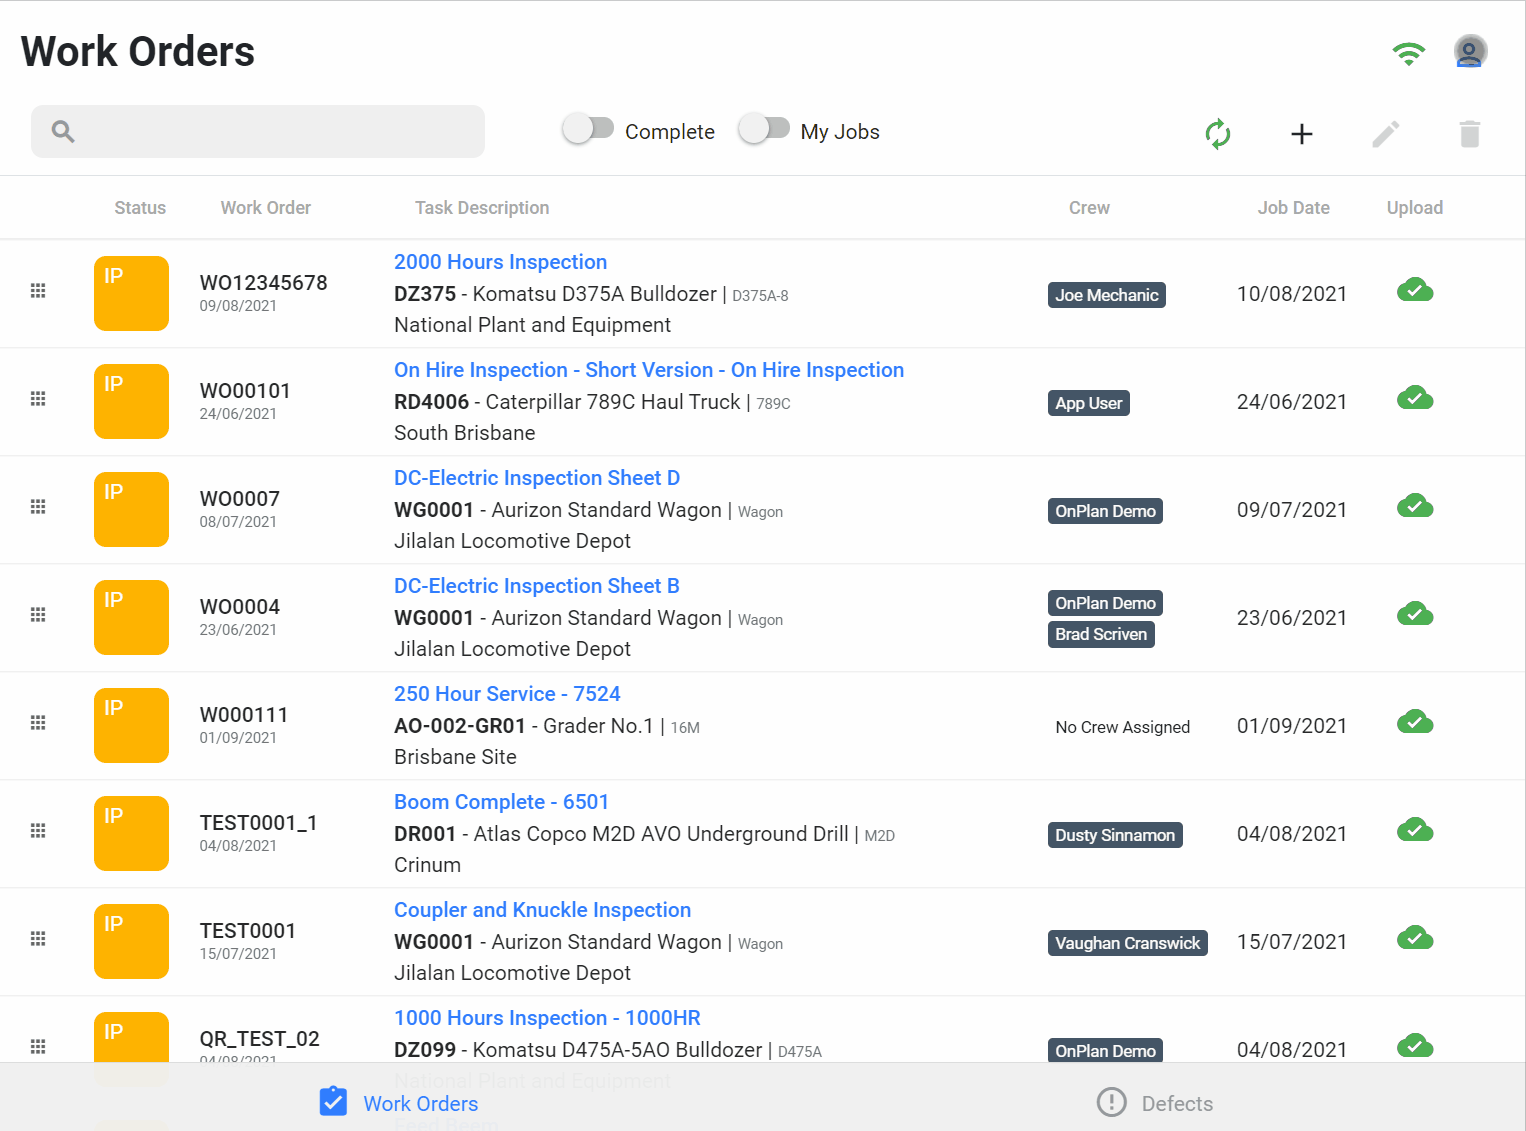Click drag handle grid icon for WO12345678
This screenshot has height=1131, width=1526.
click(38, 290)
